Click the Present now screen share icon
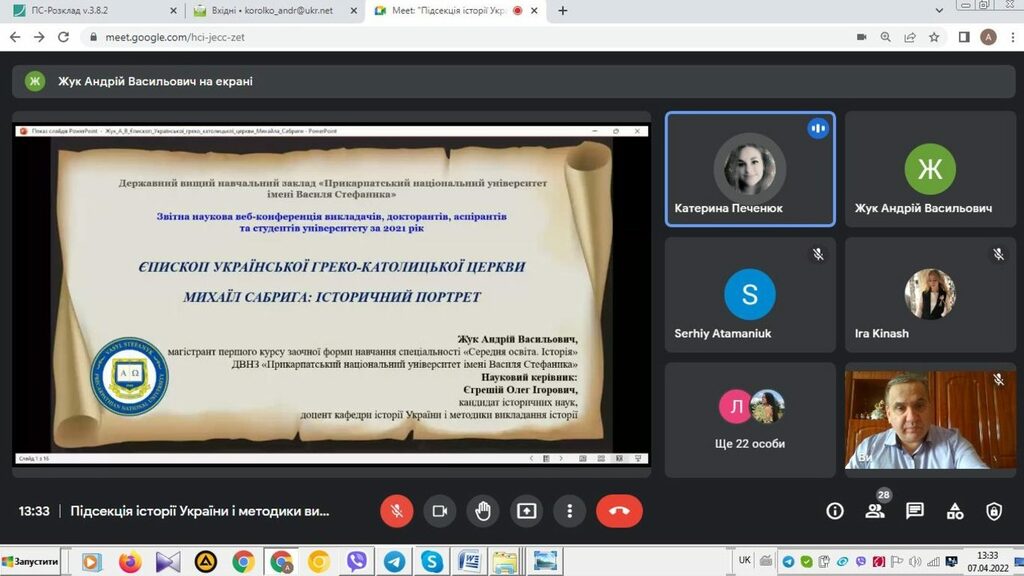This screenshot has width=1024, height=576. 526,511
